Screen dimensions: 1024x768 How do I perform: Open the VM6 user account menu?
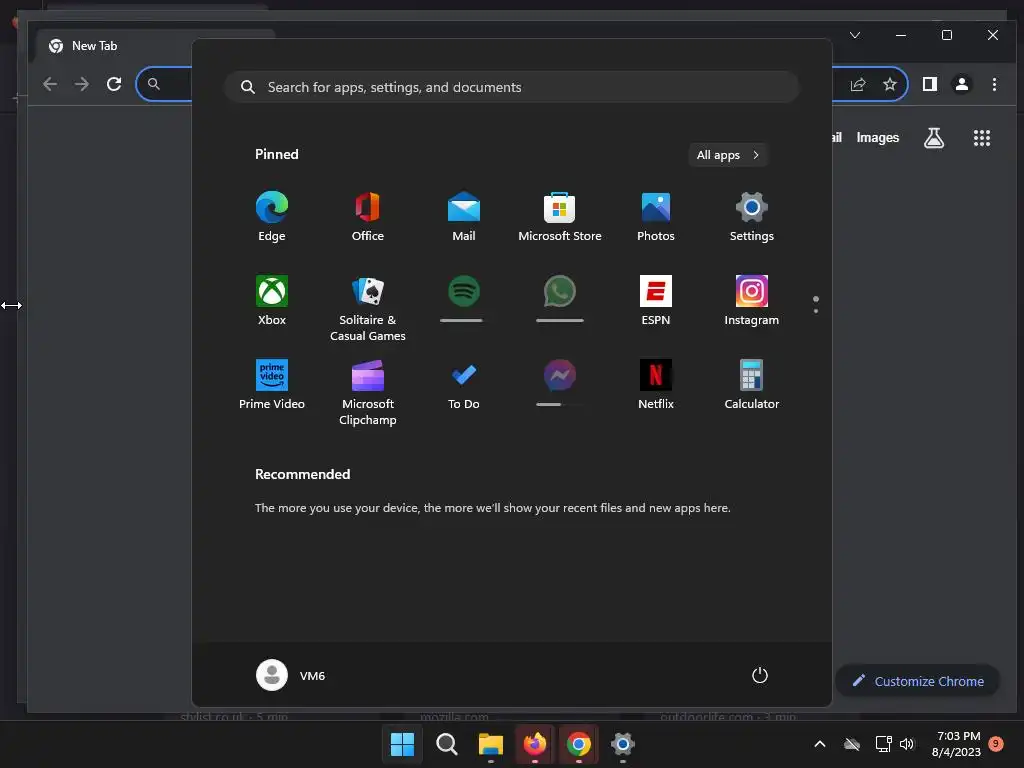click(x=291, y=675)
